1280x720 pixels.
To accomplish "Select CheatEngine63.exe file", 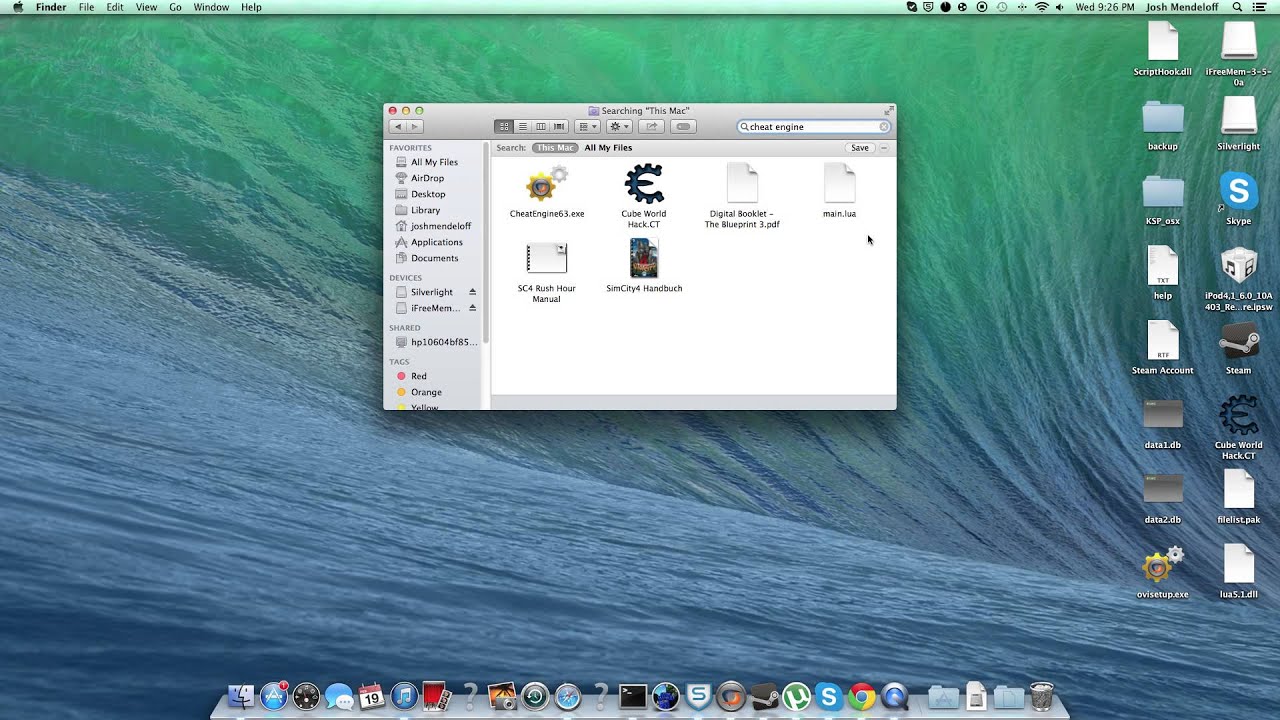I will 547,192.
